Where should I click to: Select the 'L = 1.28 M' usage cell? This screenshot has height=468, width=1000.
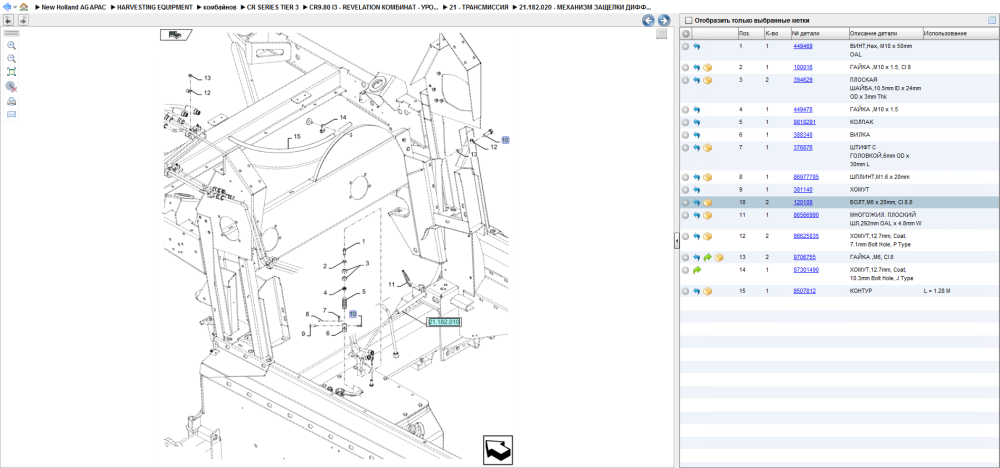pyautogui.click(x=937, y=291)
